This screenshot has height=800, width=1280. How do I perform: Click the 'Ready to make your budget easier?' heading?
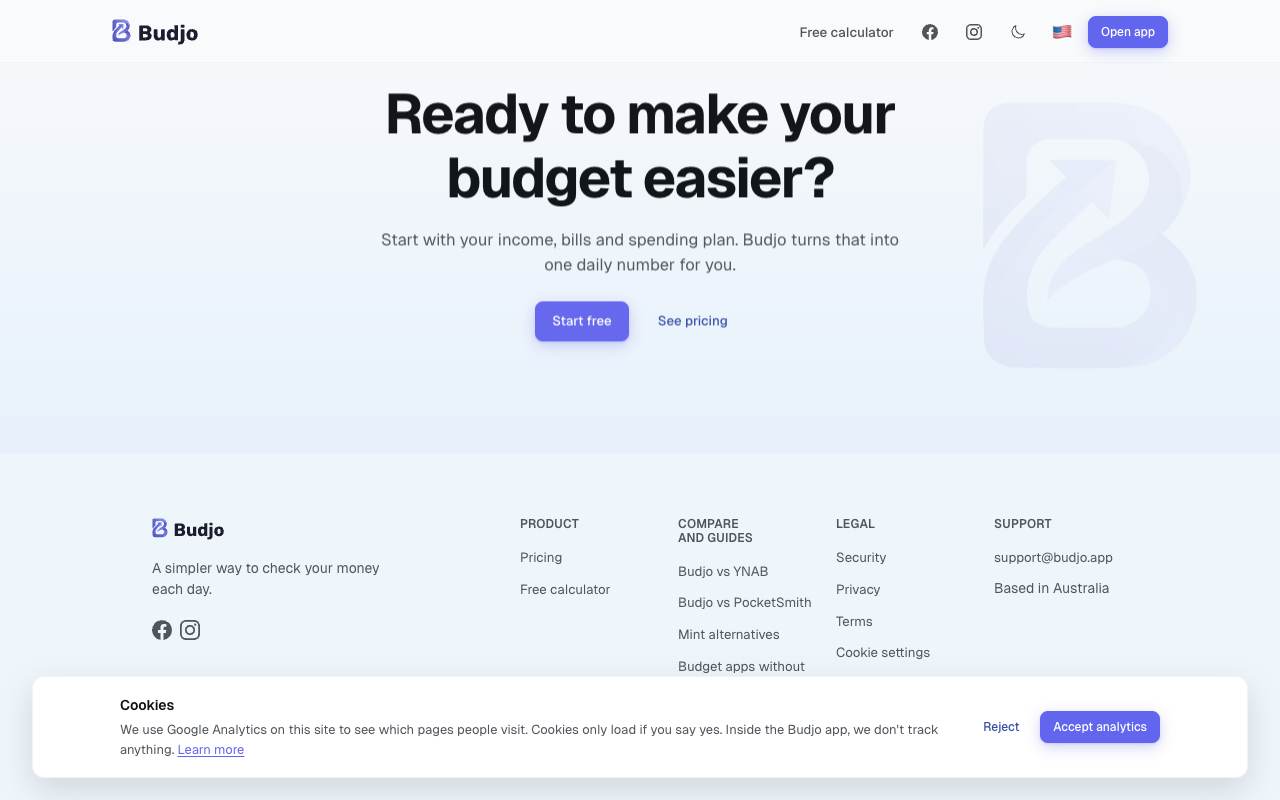(x=640, y=146)
